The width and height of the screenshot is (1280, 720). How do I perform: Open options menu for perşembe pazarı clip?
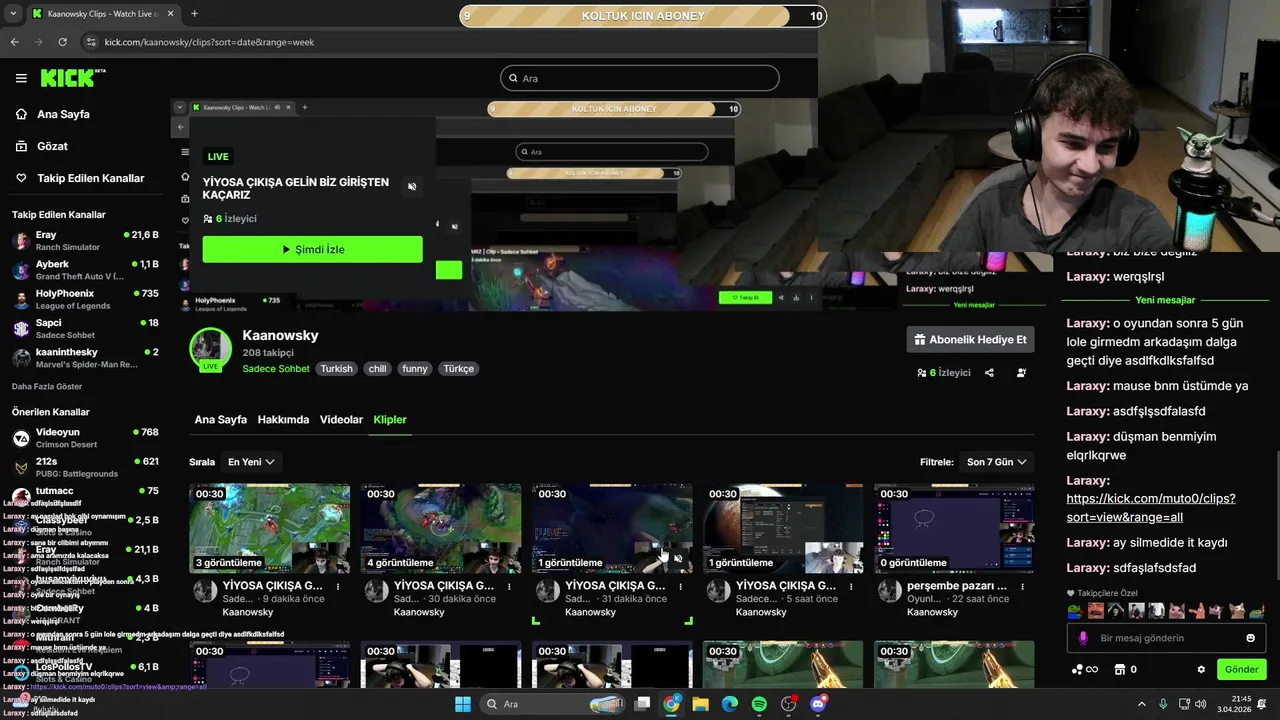point(1022,587)
